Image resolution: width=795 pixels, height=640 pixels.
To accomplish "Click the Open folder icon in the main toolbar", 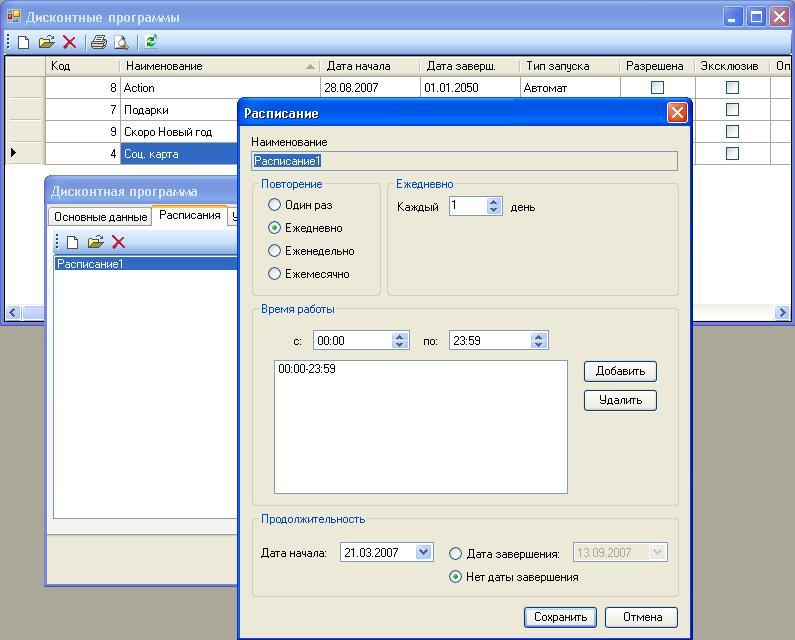I will point(46,42).
